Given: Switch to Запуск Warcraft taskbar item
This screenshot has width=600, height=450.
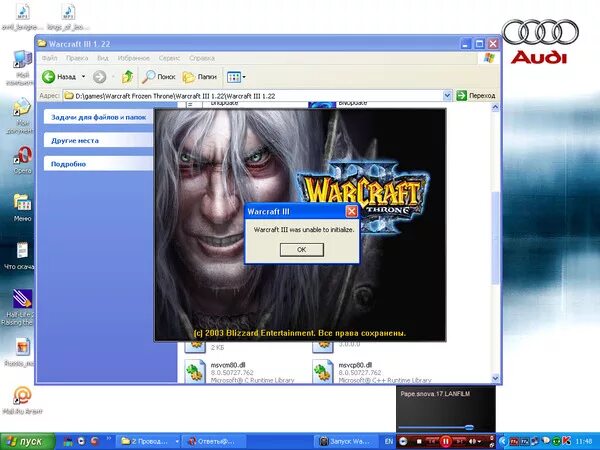Looking at the screenshot, I should tap(346, 442).
